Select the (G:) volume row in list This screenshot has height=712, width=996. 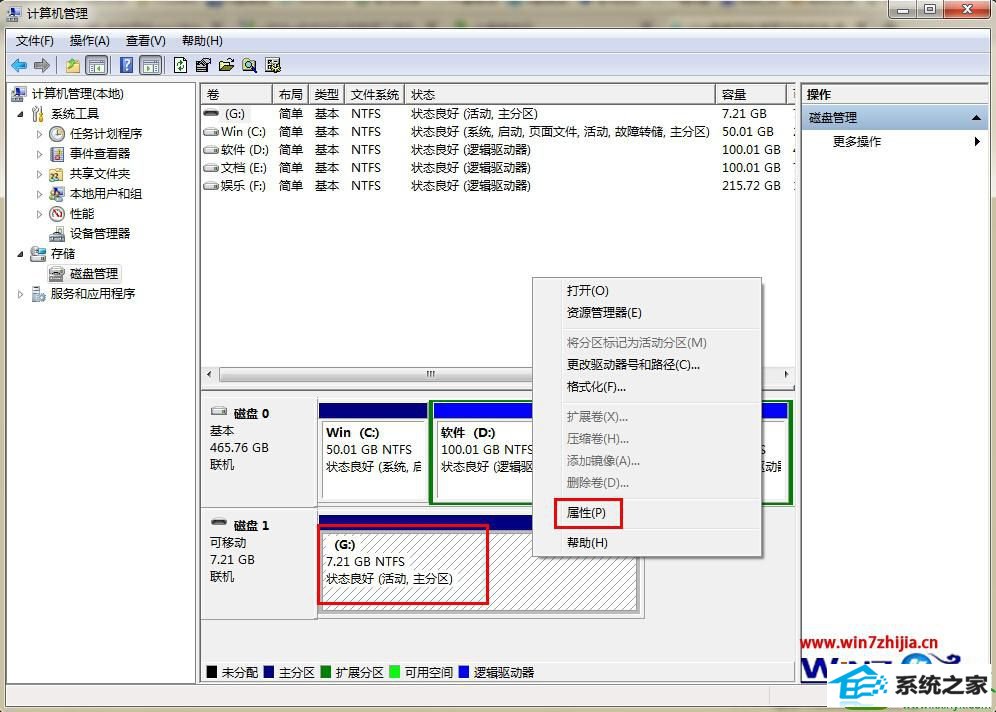click(498, 114)
